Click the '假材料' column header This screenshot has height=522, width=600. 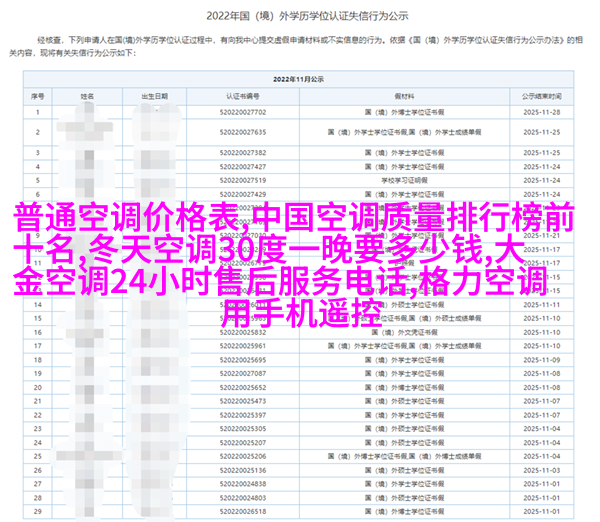[x=404, y=96]
